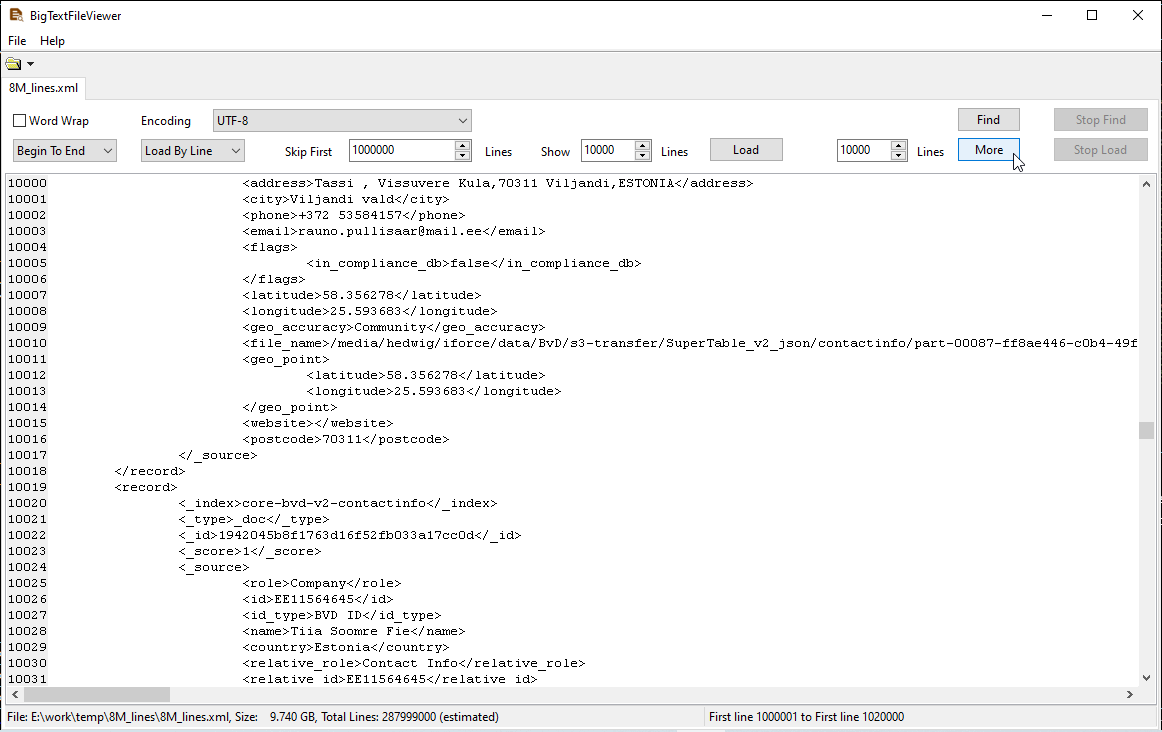
Task: Increase the Skip First value with up arrow
Action: coord(462,146)
